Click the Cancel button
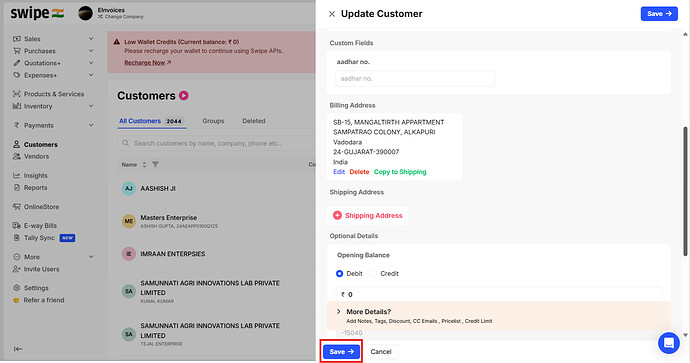Screen dimensions: 690x363 (x=381, y=352)
